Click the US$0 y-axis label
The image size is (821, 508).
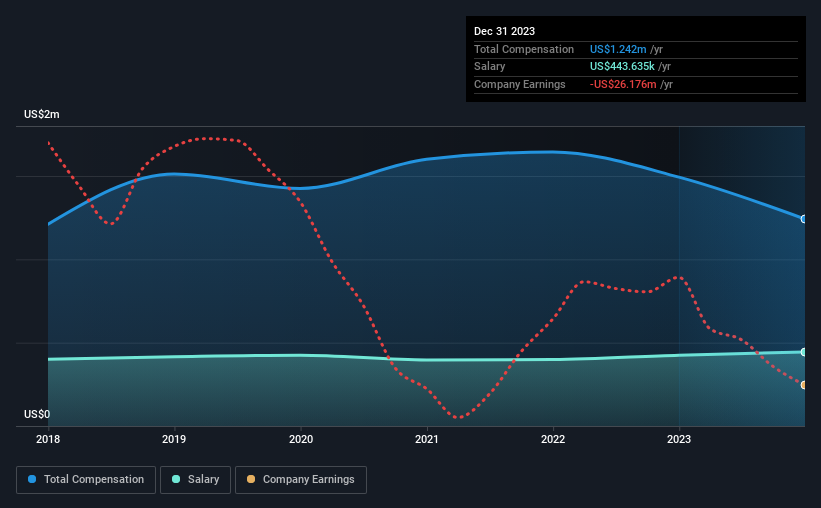click(37, 414)
